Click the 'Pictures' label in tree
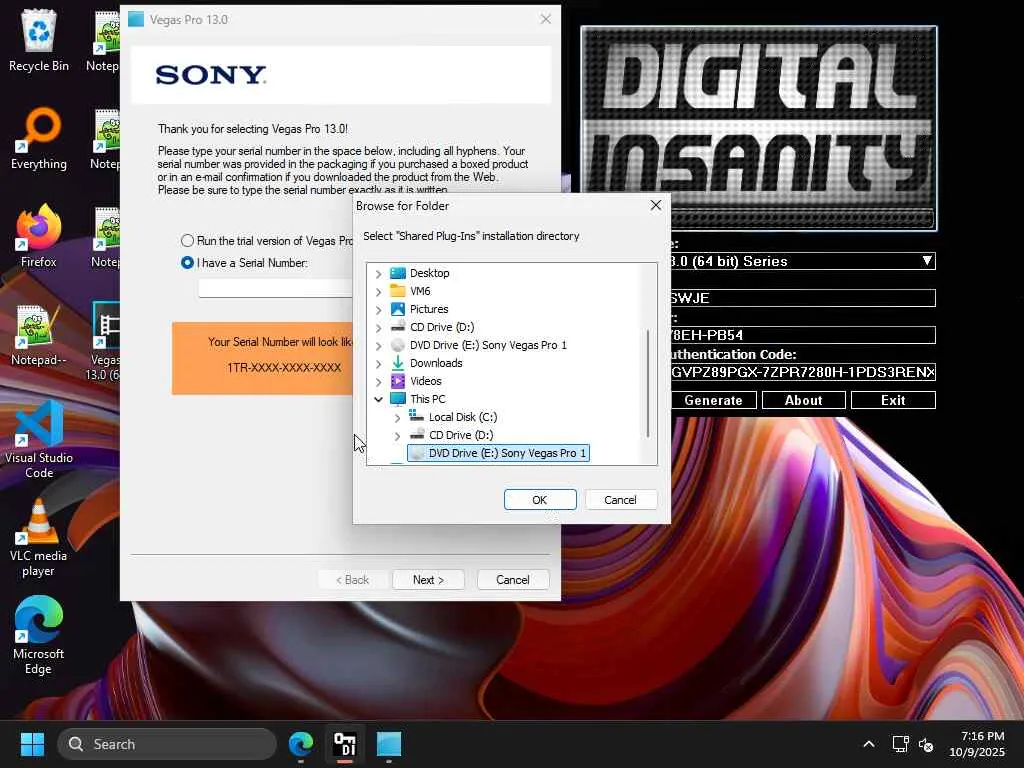 429,309
